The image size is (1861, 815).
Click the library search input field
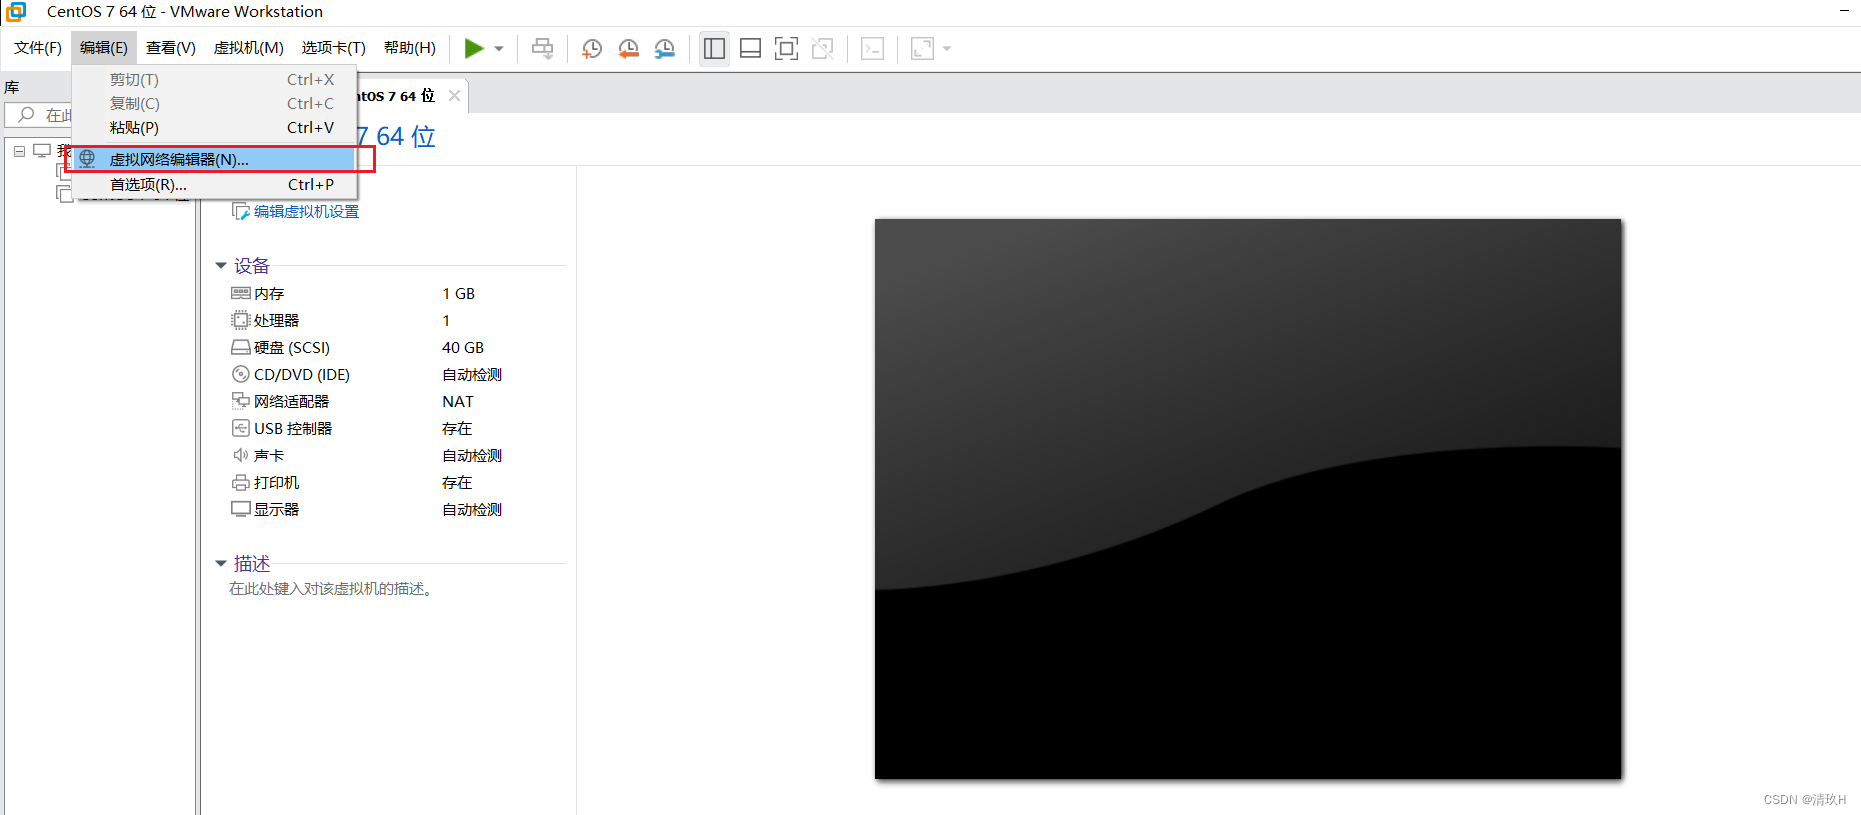point(40,115)
